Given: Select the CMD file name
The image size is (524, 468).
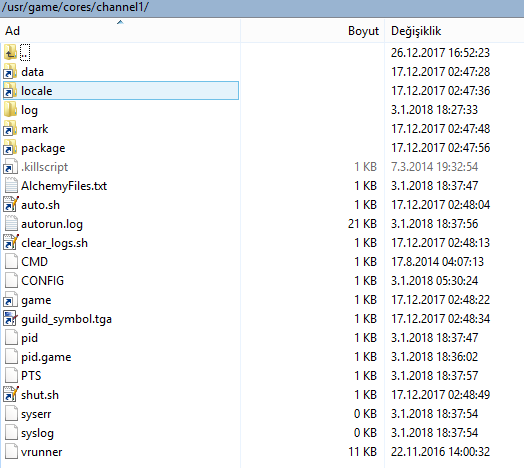Looking at the screenshot, I should [x=34, y=262].
